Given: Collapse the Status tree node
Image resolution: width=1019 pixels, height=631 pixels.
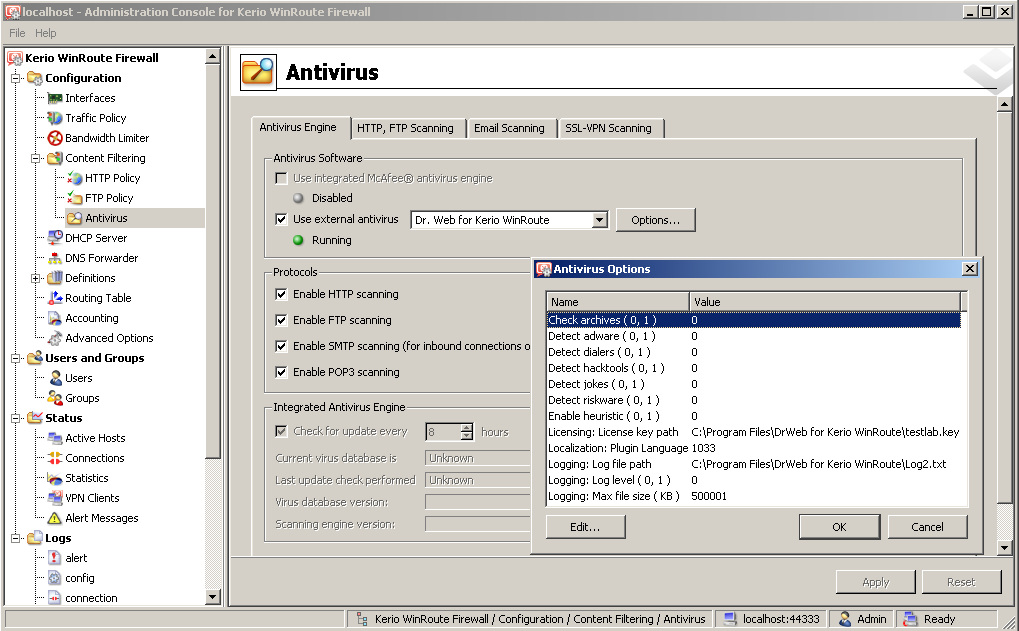Looking at the screenshot, I should click(16, 419).
